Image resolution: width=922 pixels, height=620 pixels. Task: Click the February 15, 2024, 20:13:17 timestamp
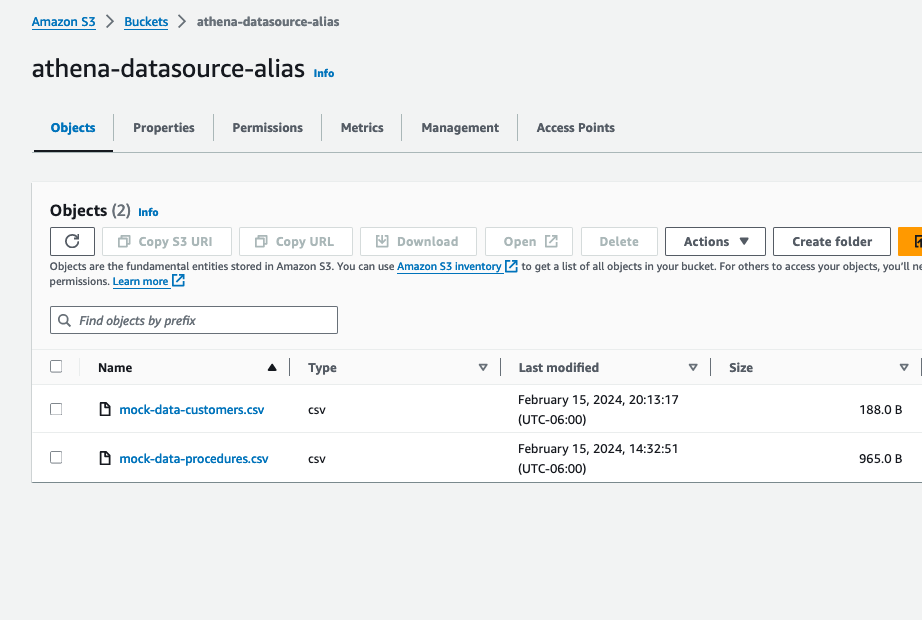pos(598,400)
